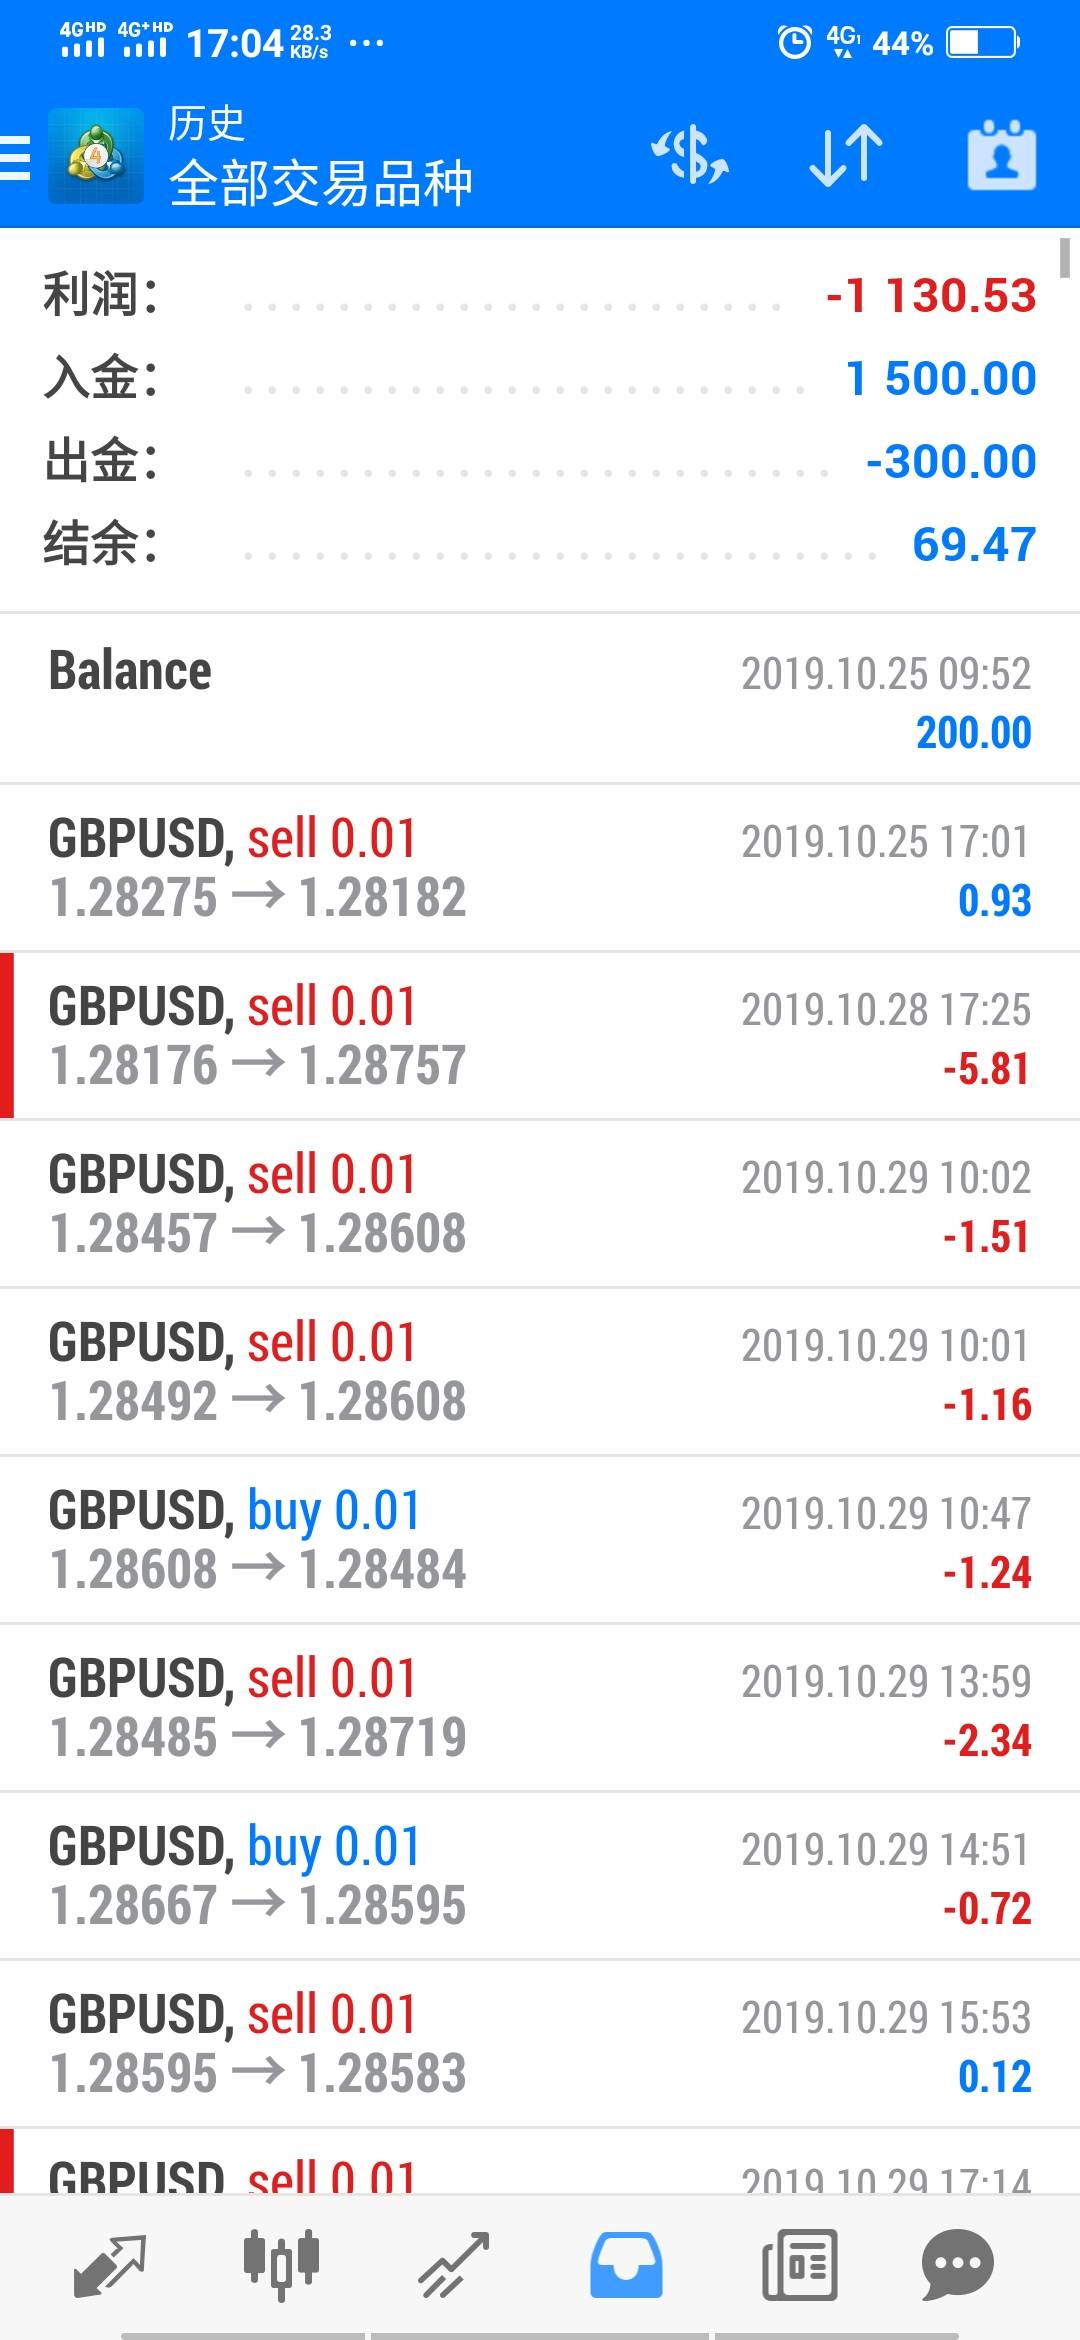Open the hamburger side menu
Viewport: 1080px width, 2340px height.
pos(16,157)
